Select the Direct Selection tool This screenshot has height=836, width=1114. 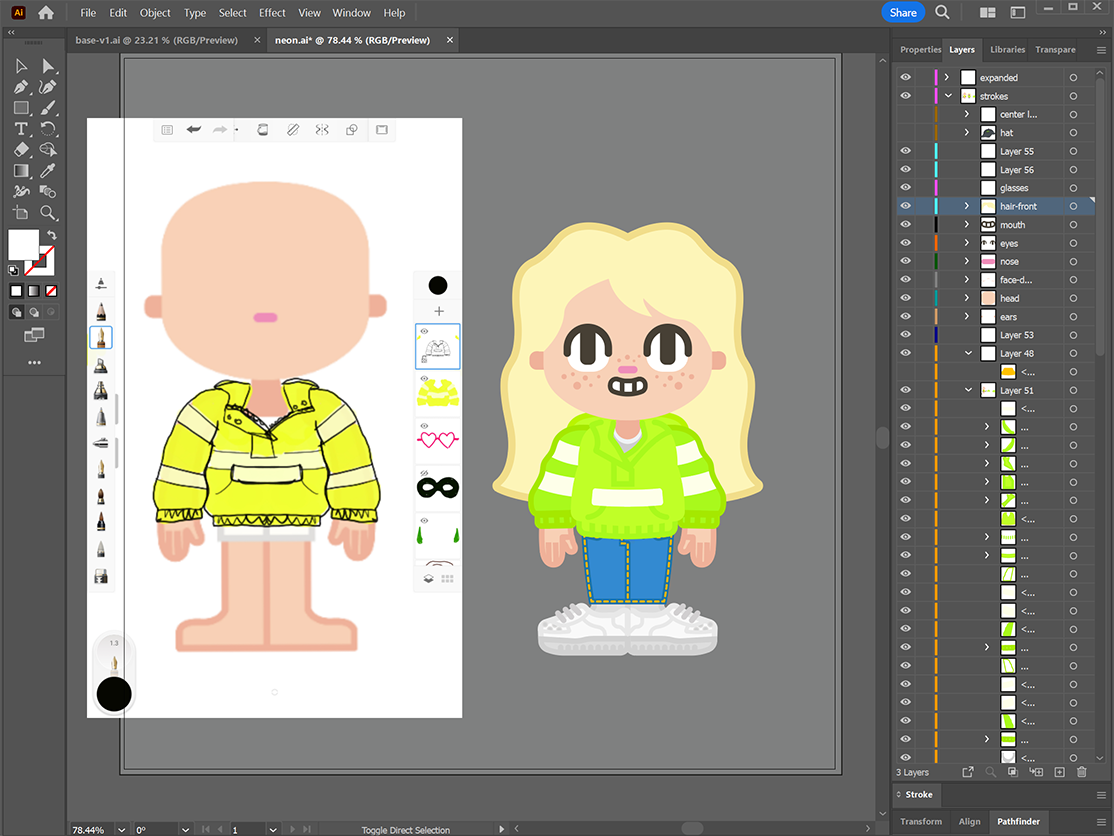(48, 66)
